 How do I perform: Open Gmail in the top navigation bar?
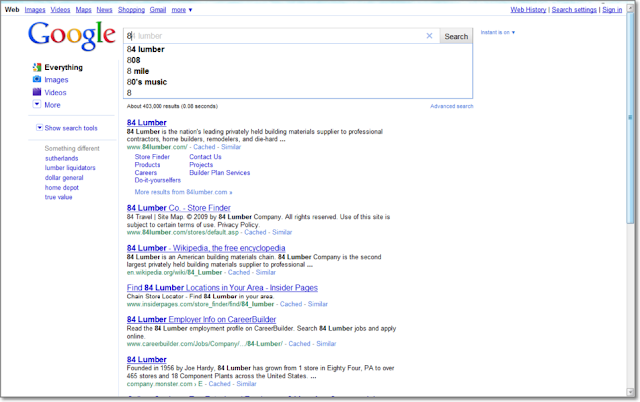pos(158,9)
